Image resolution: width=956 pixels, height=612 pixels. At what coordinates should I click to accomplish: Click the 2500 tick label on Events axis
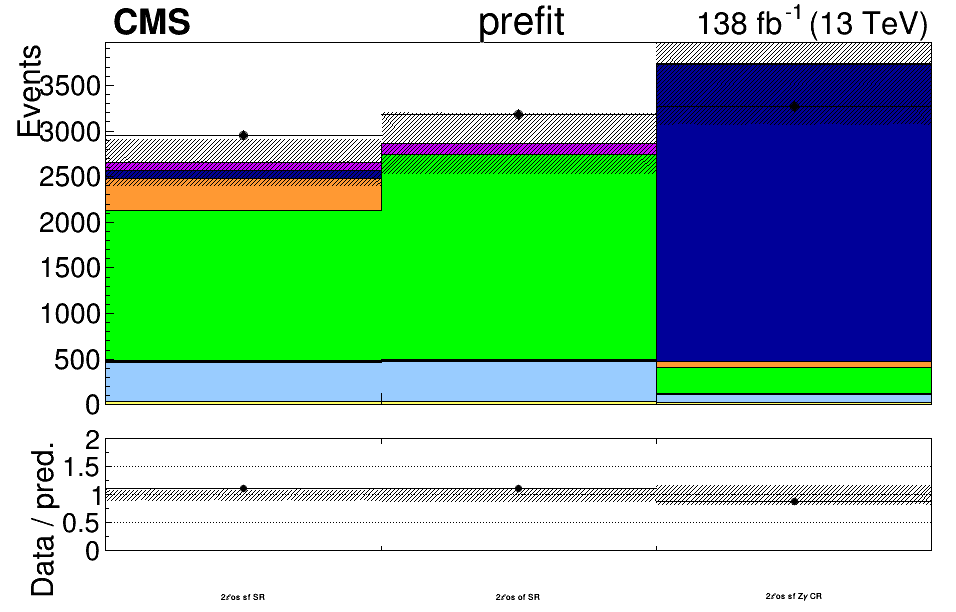point(70,177)
